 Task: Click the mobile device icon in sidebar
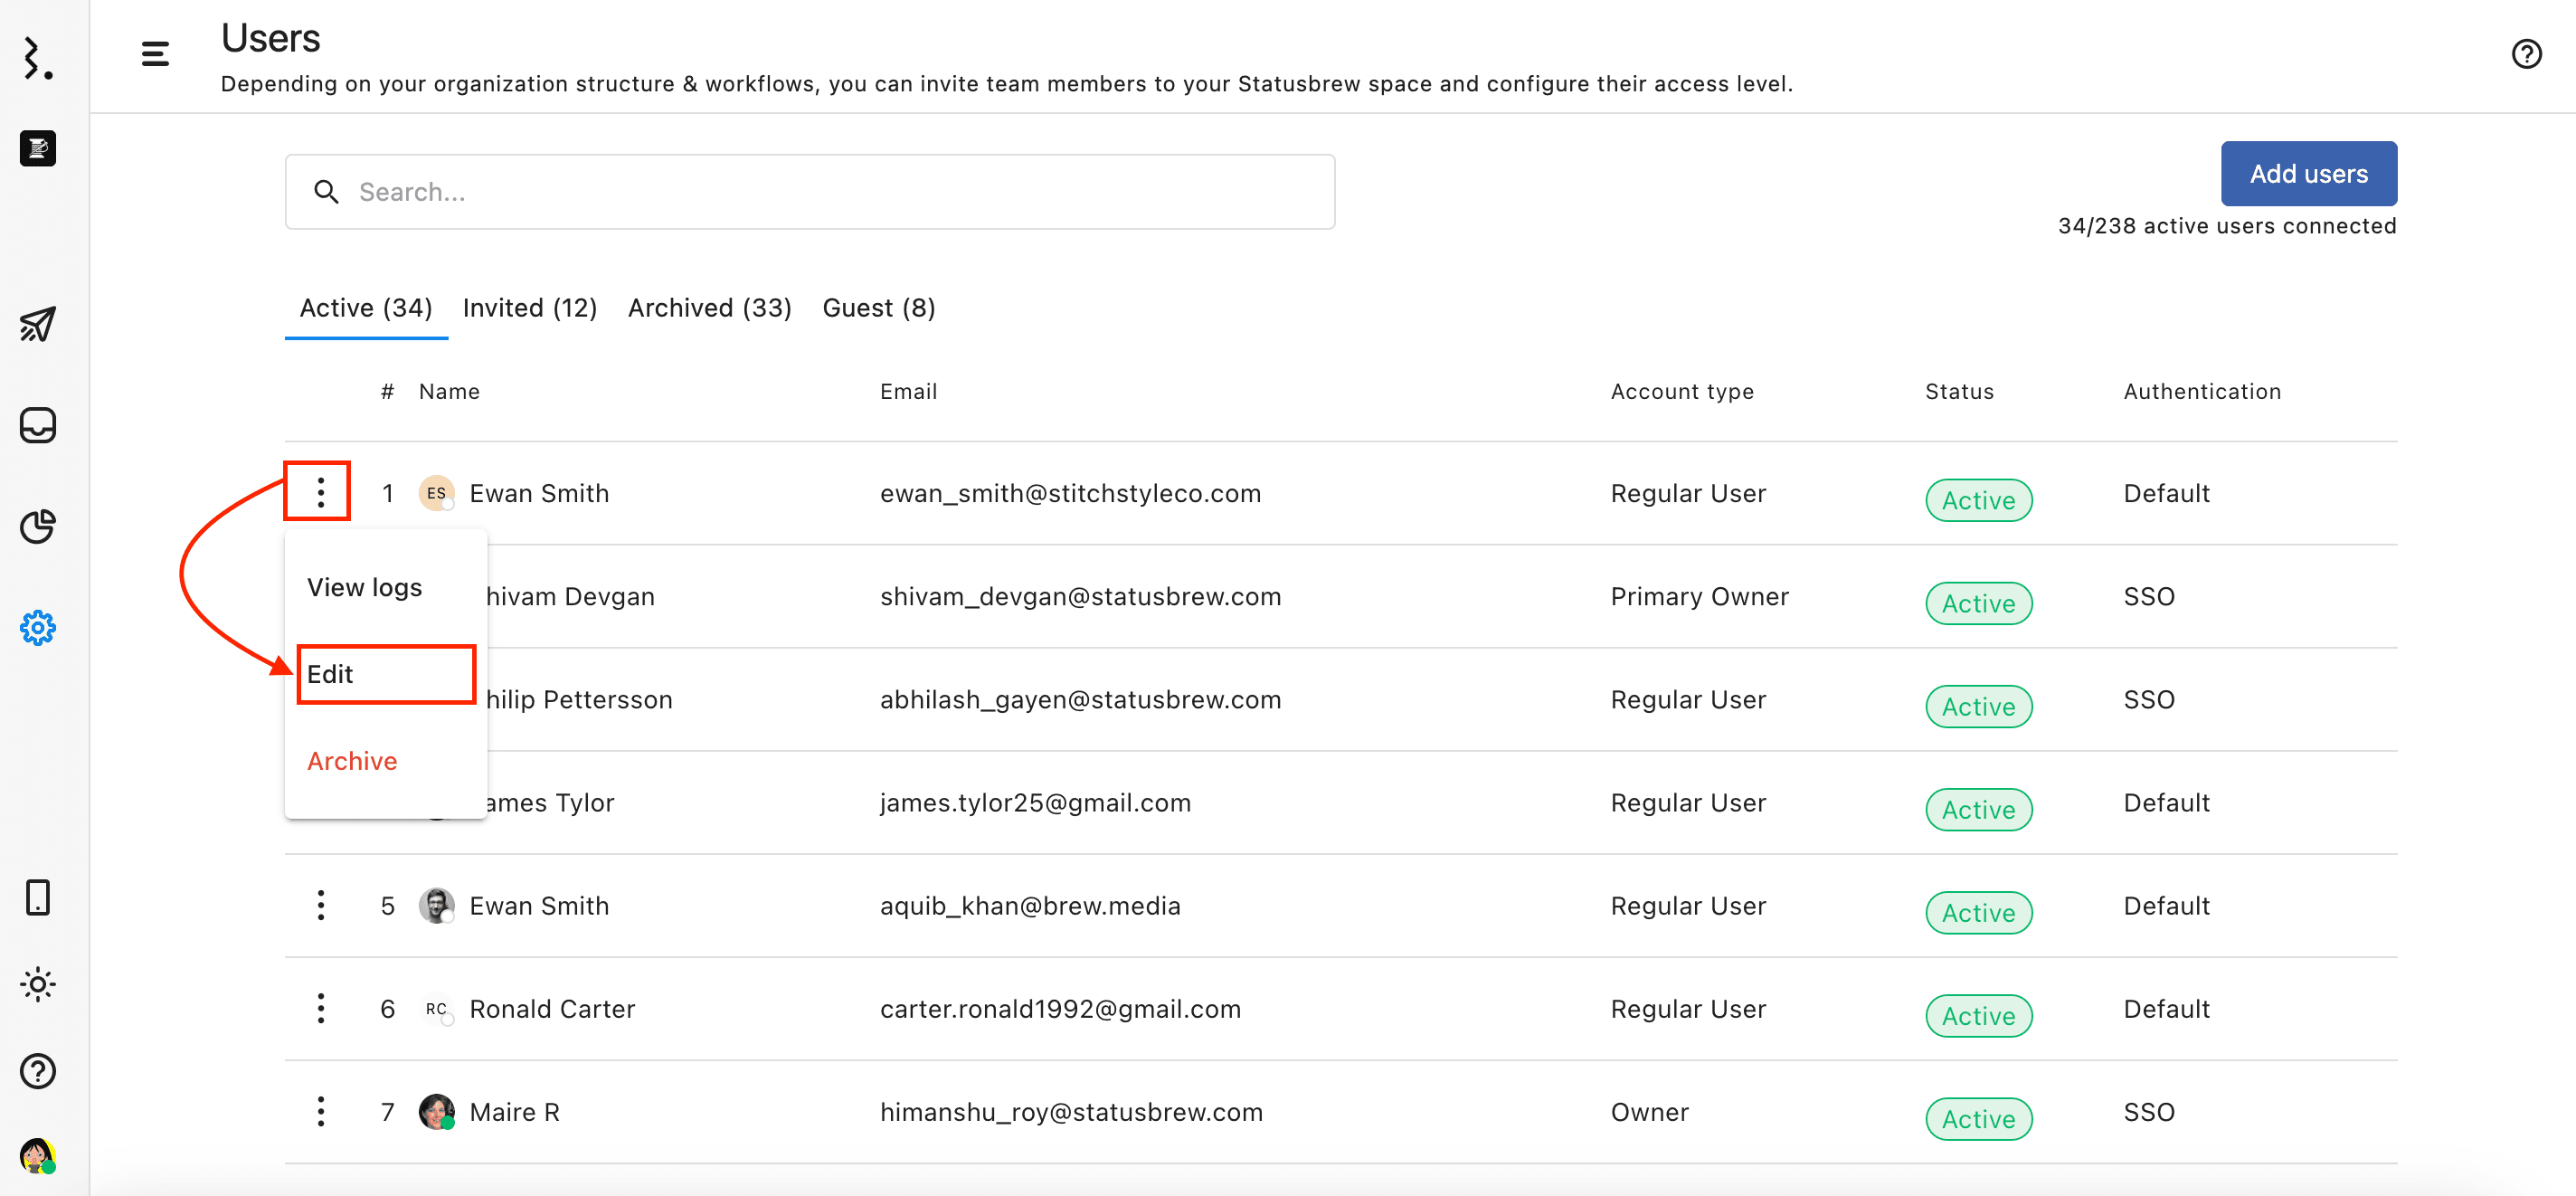click(37, 897)
